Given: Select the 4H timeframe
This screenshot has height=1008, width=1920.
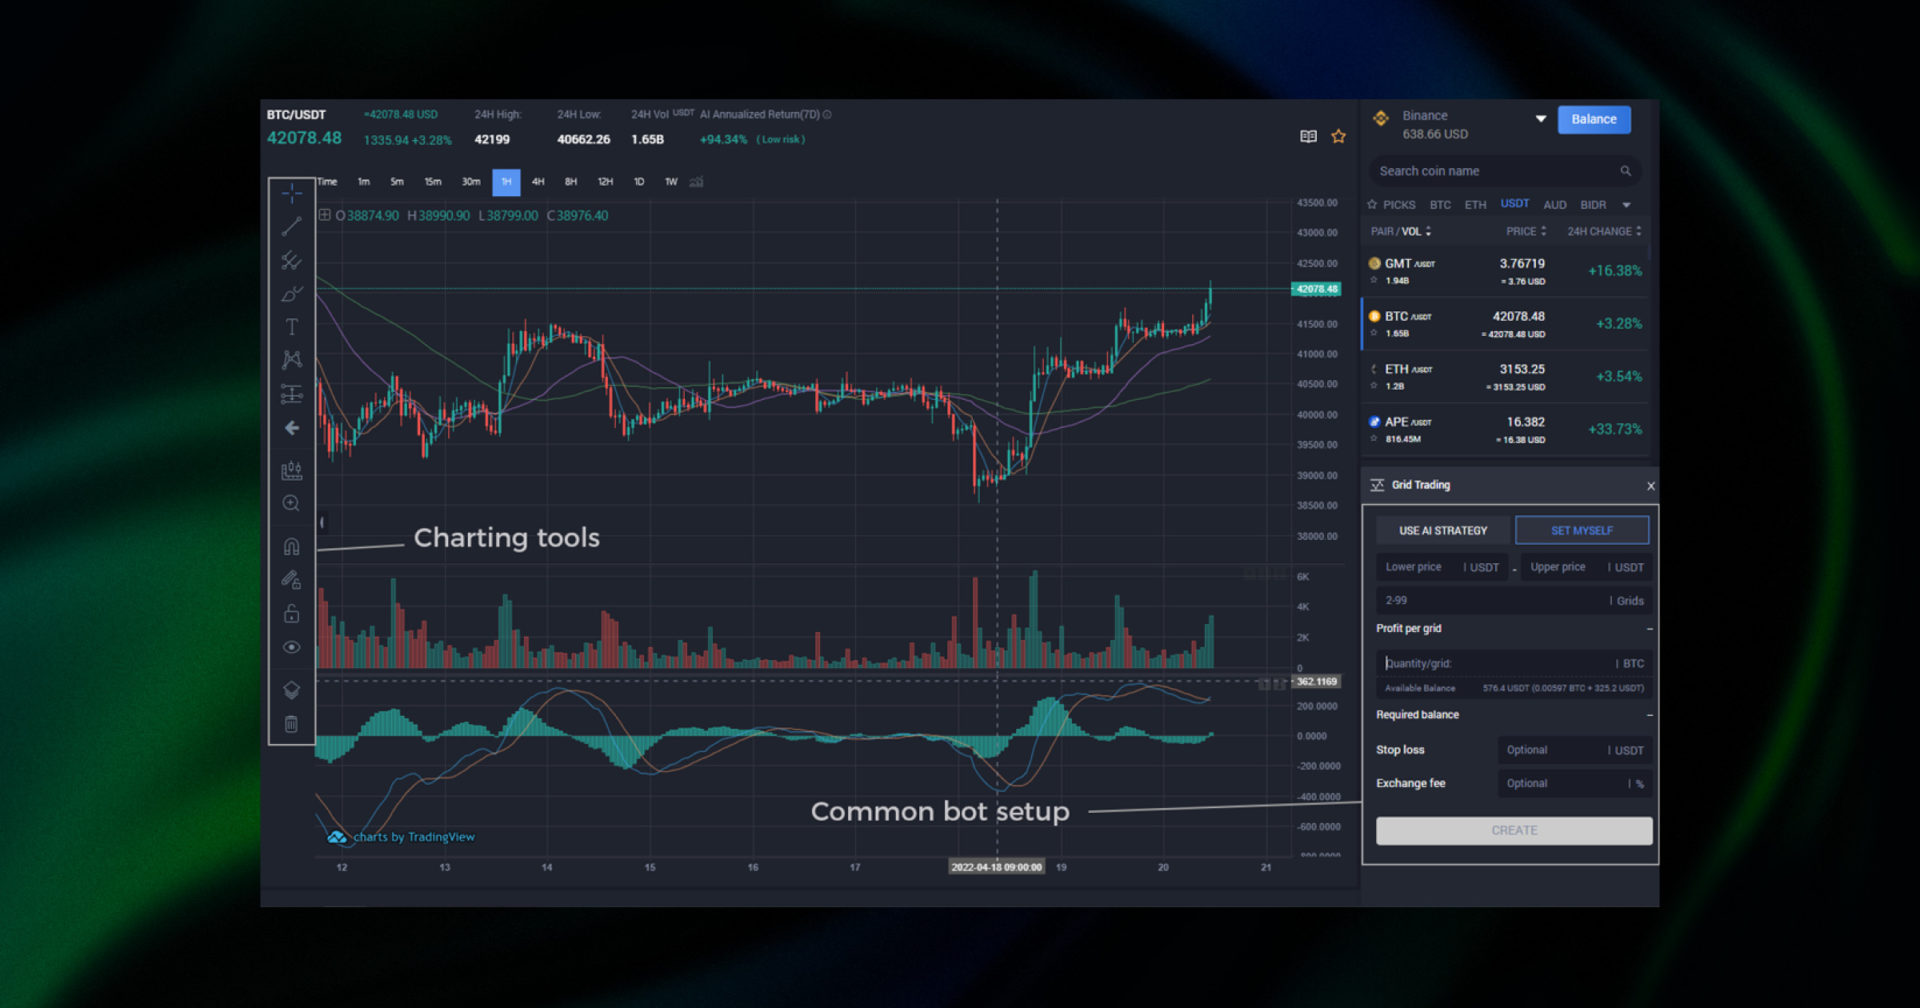Looking at the screenshot, I should point(538,182).
